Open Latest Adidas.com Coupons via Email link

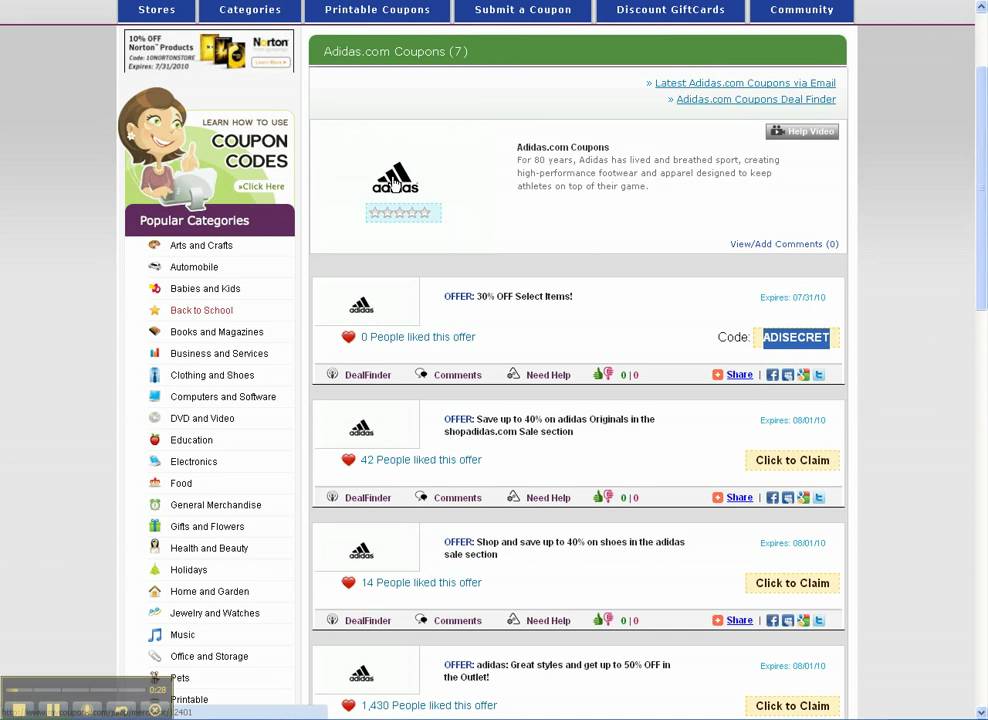[x=745, y=83]
